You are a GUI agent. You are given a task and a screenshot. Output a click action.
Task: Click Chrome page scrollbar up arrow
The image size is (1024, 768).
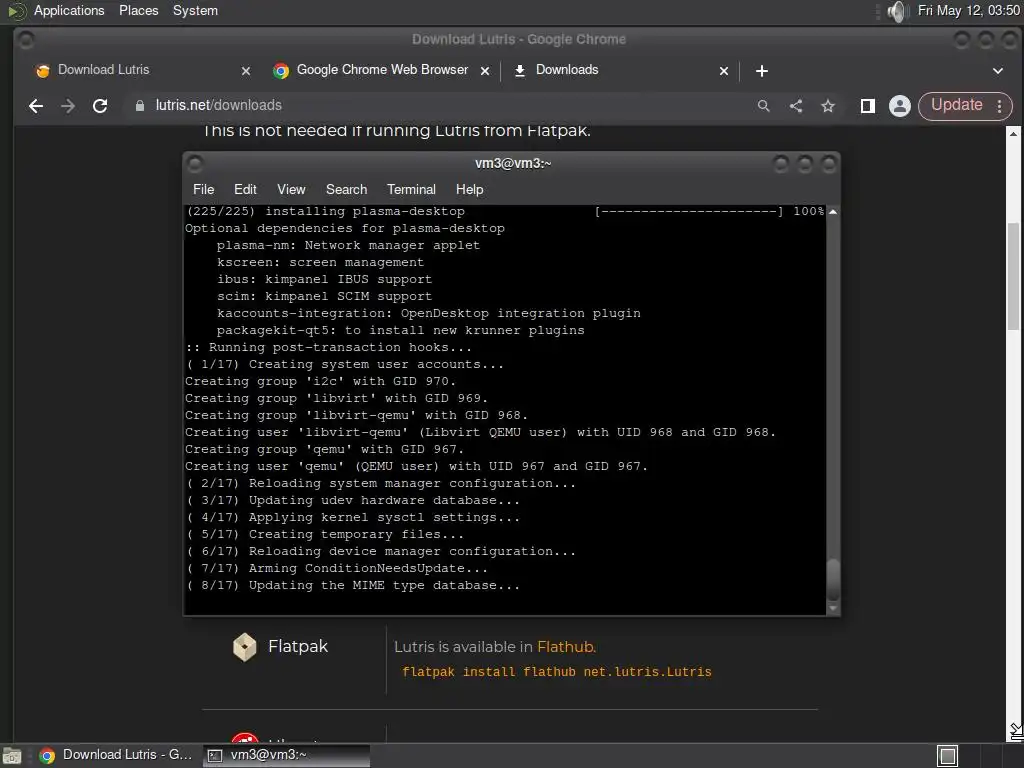click(x=1013, y=134)
